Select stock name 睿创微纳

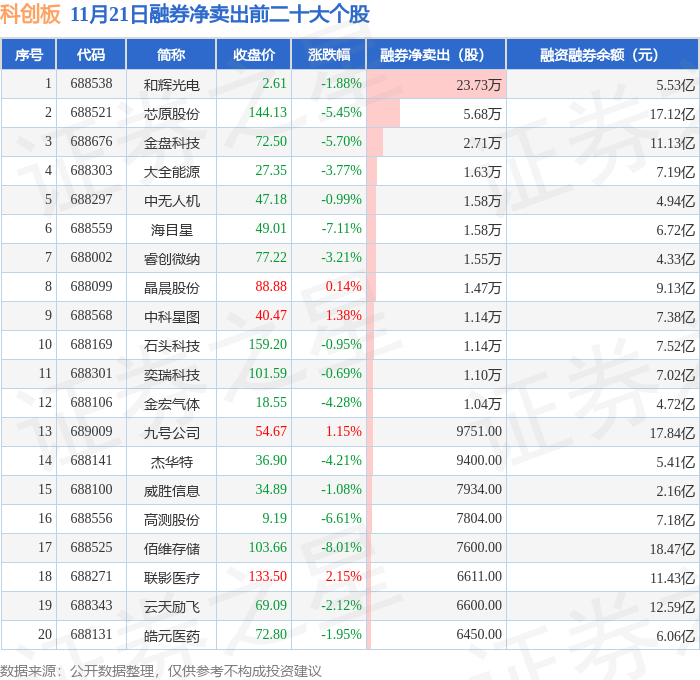coord(171,259)
